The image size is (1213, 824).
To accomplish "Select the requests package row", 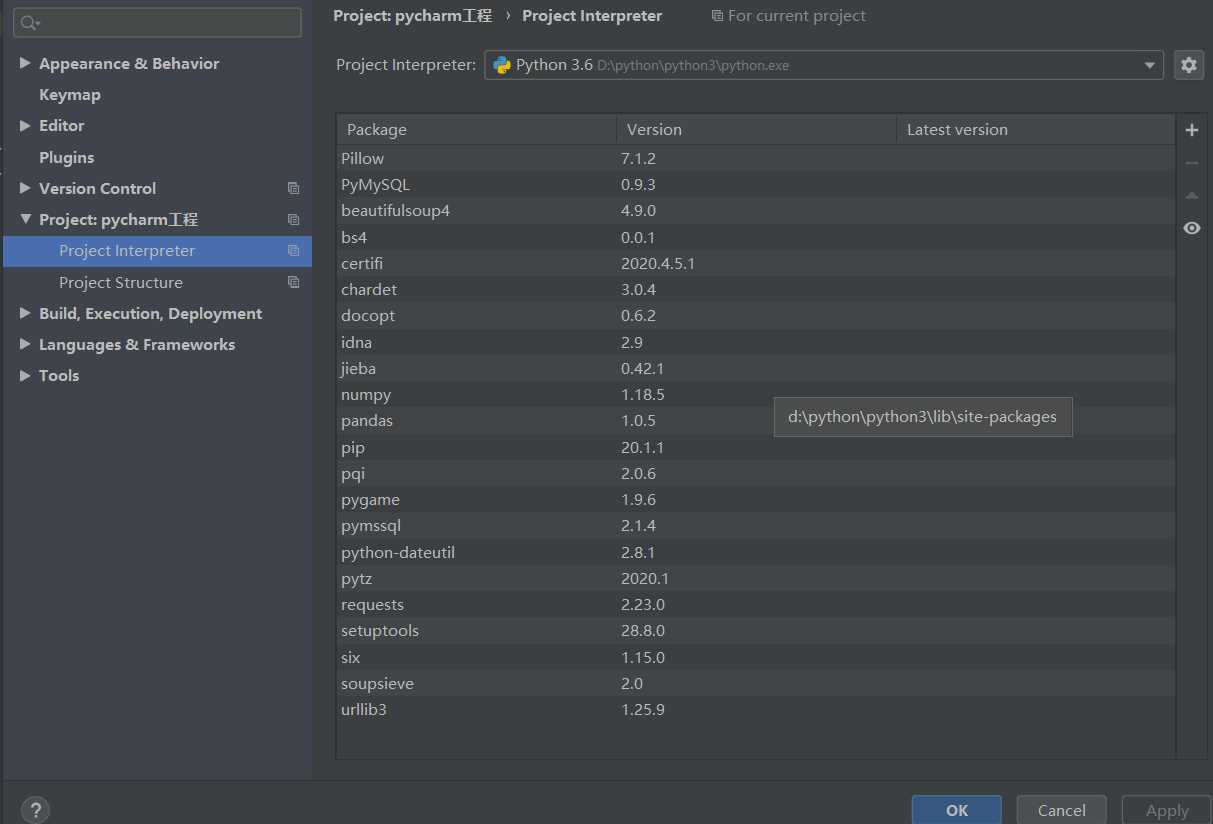I will coord(756,605).
